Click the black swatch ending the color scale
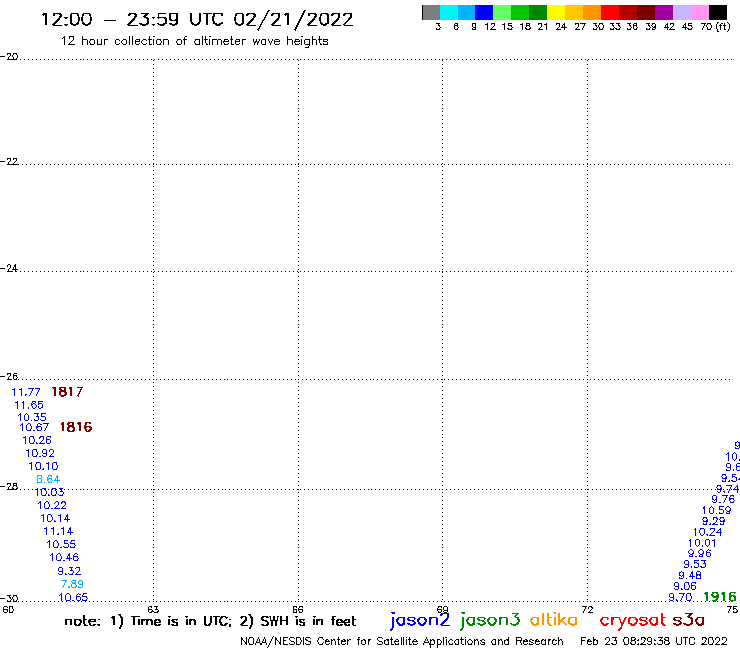 (x=717, y=12)
